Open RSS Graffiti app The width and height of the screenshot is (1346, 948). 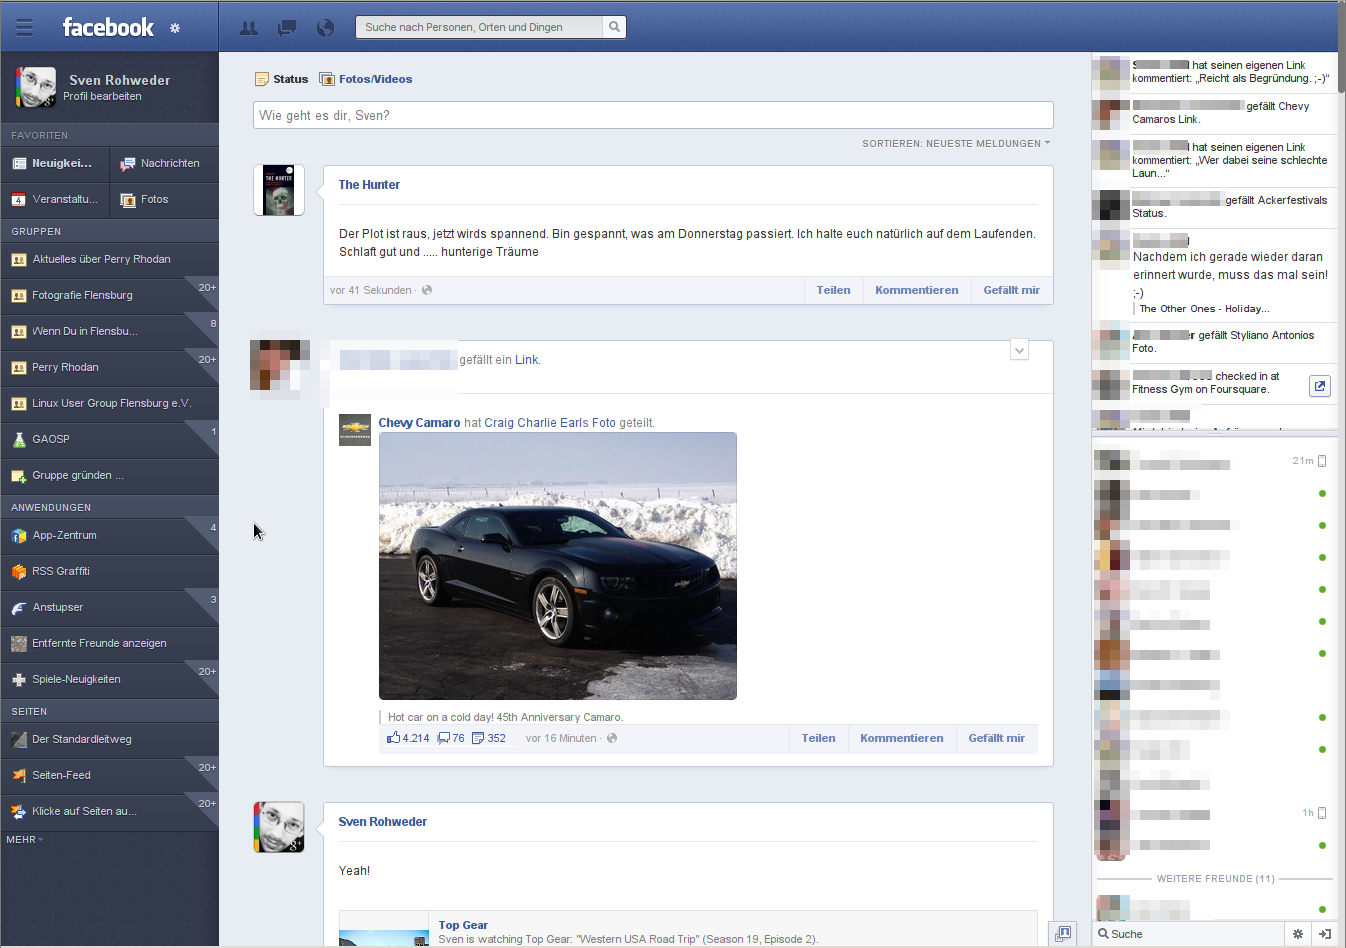tap(110, 571)
